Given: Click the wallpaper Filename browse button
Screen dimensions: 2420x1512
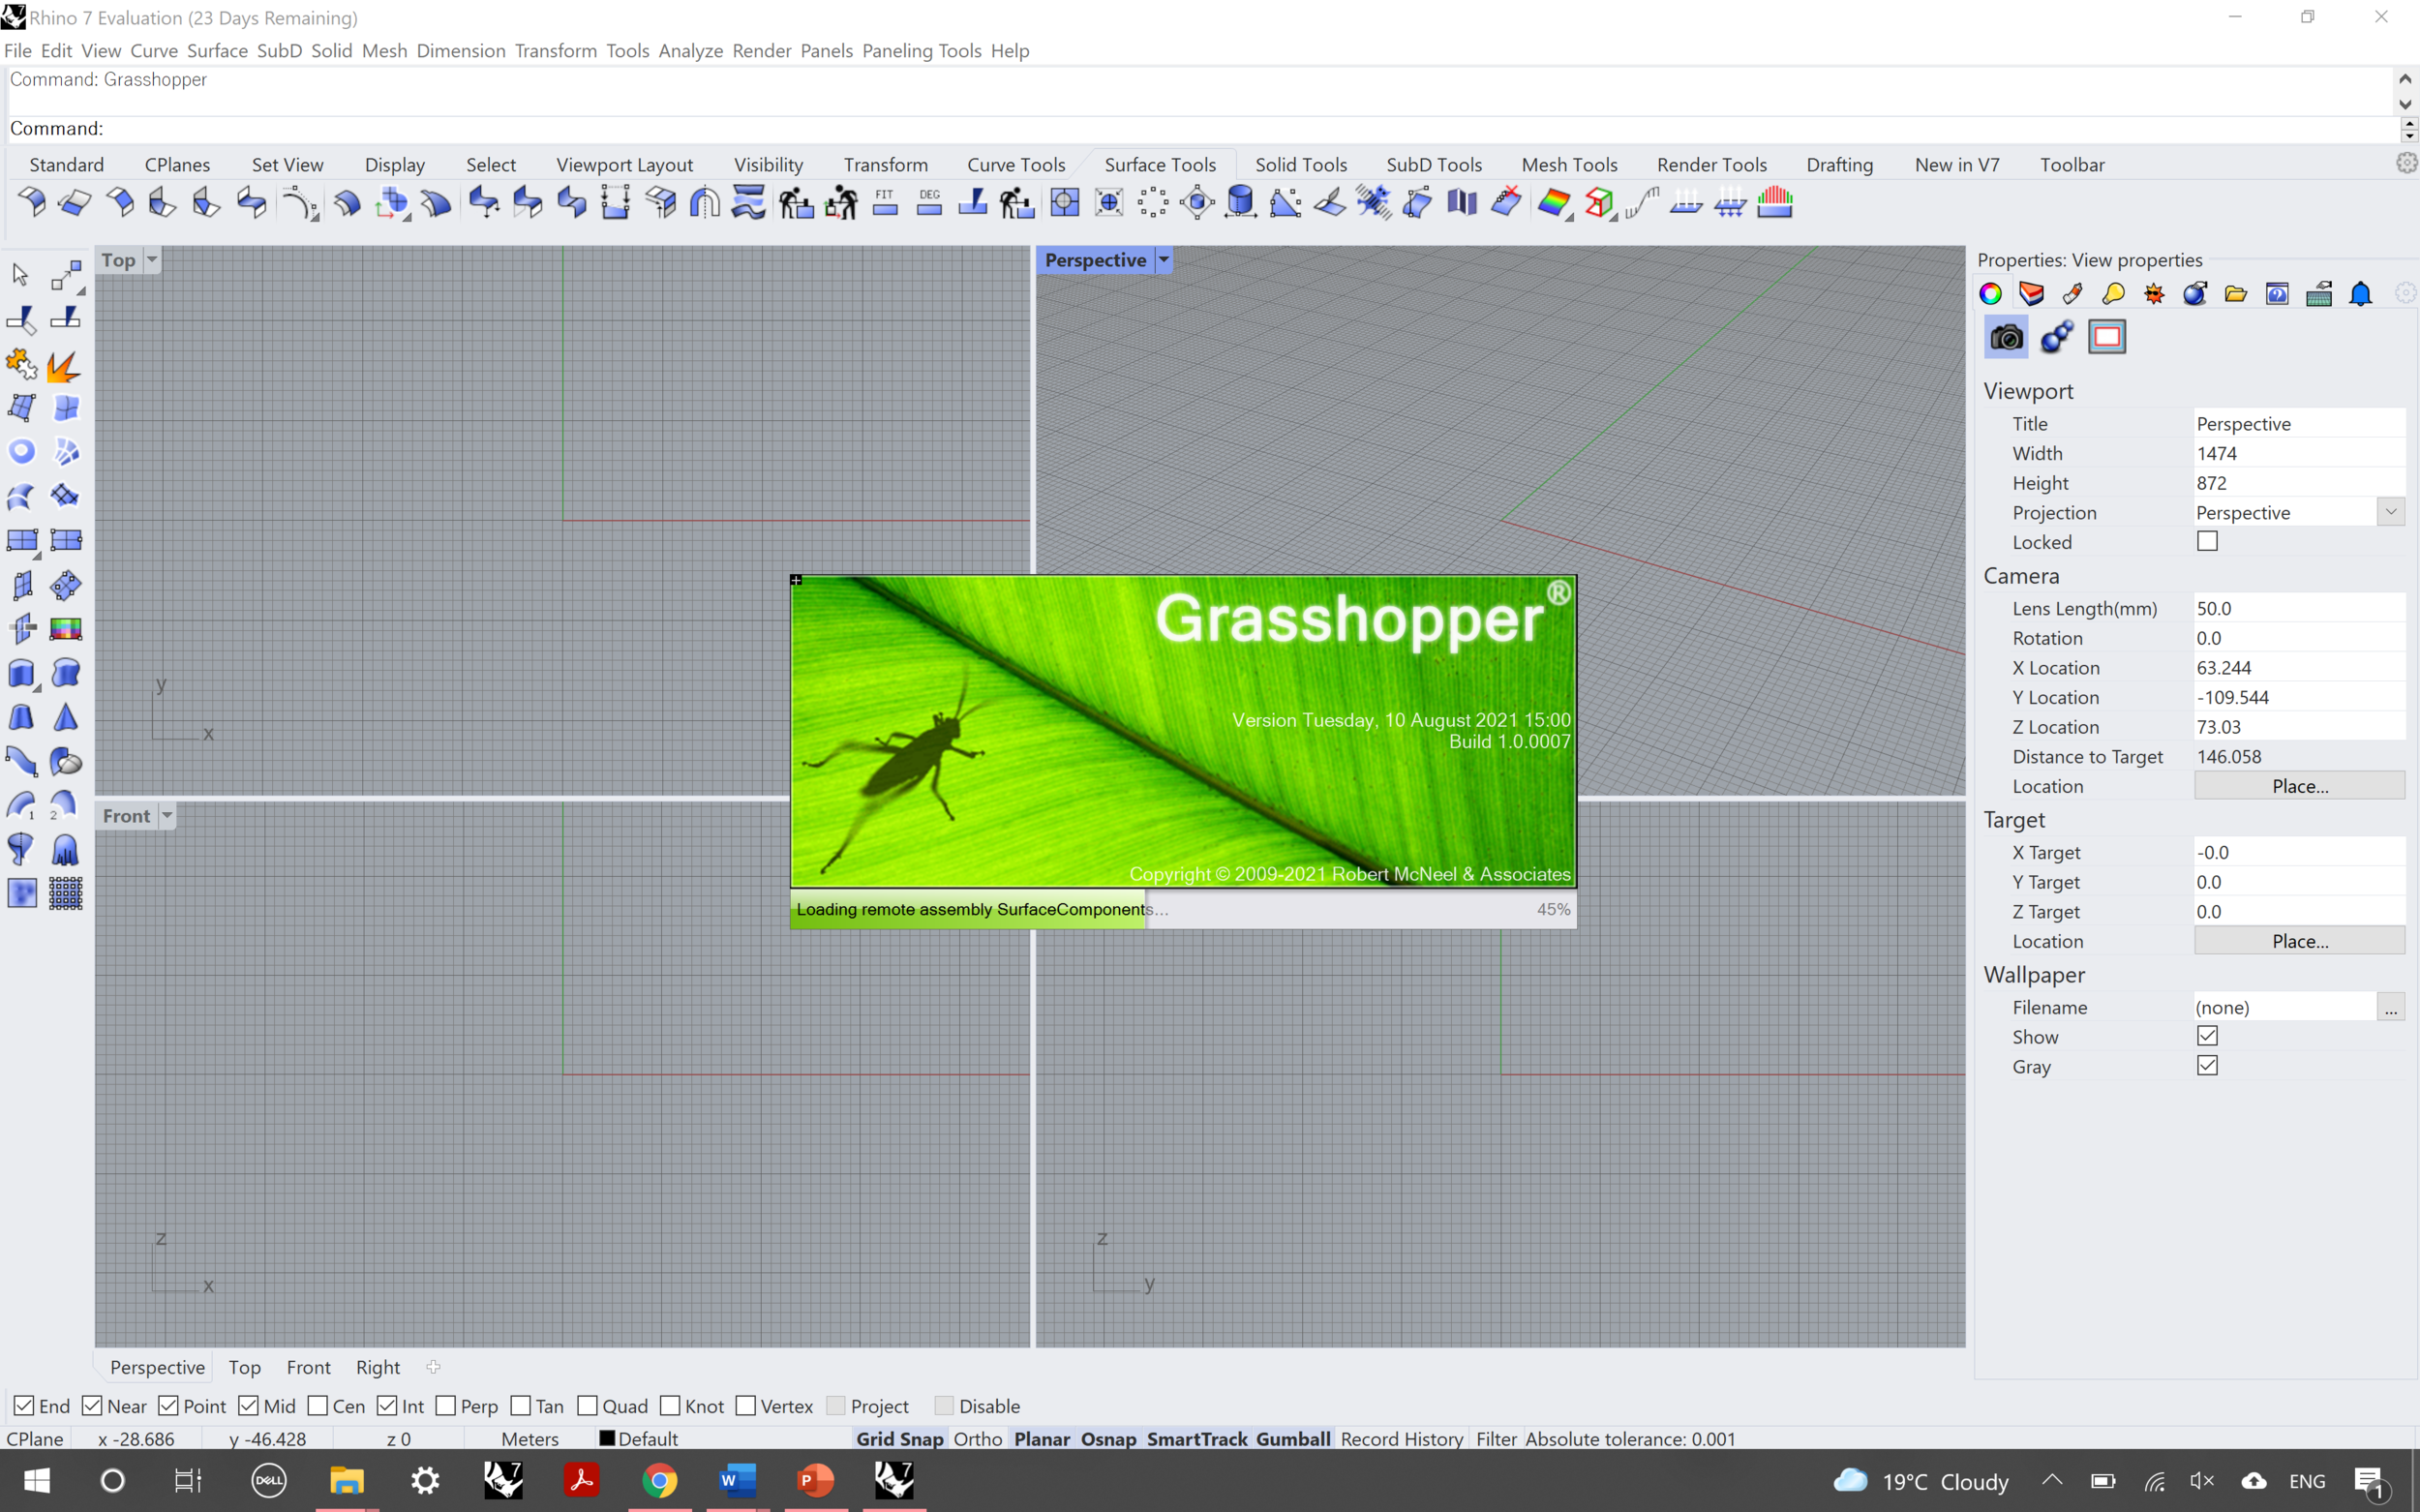Looking at the screenshot, I should pyautogui.click(x=2392, y=1007).
